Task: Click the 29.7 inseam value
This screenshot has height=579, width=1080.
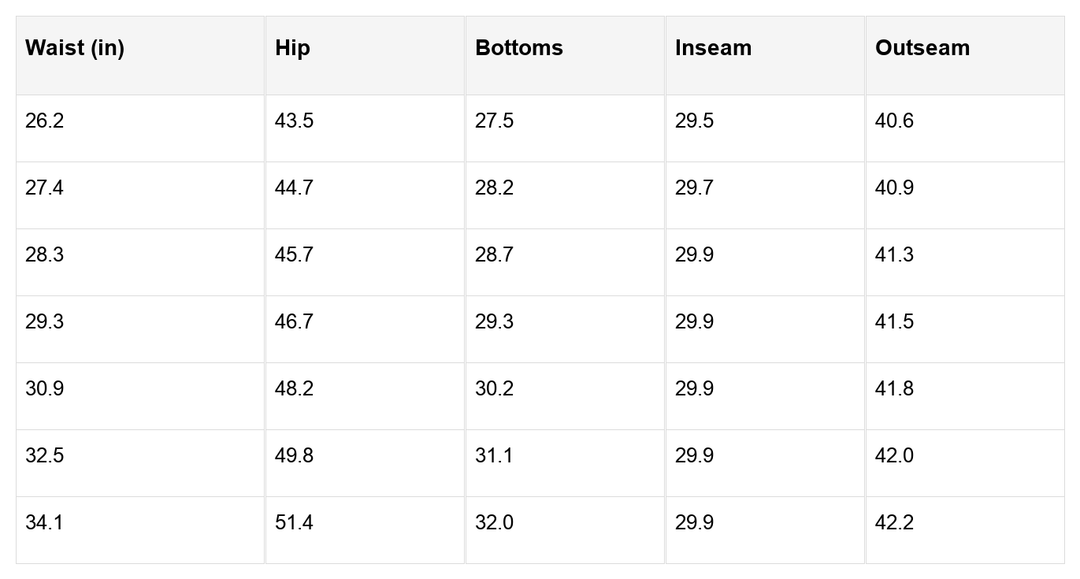Action: click(694, 188)
